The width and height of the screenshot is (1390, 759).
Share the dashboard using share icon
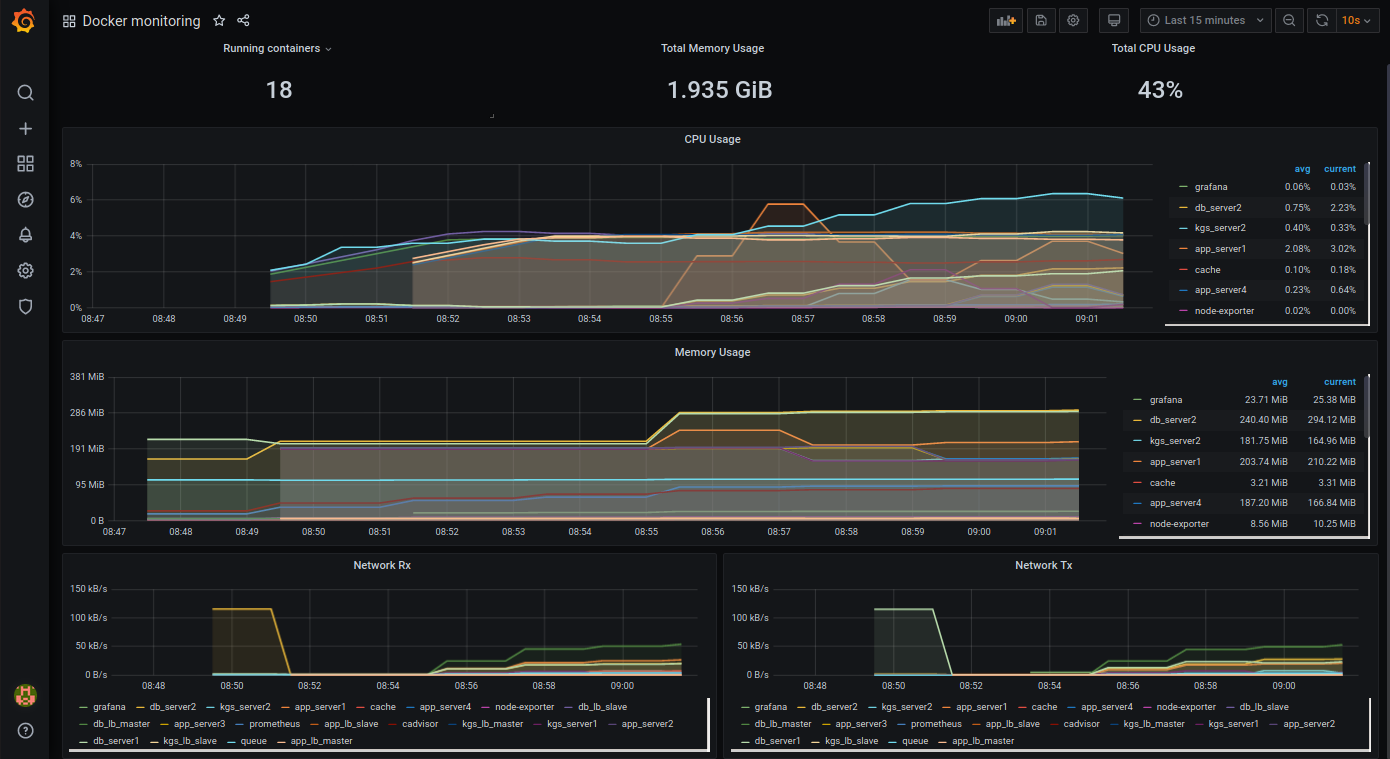243,21
